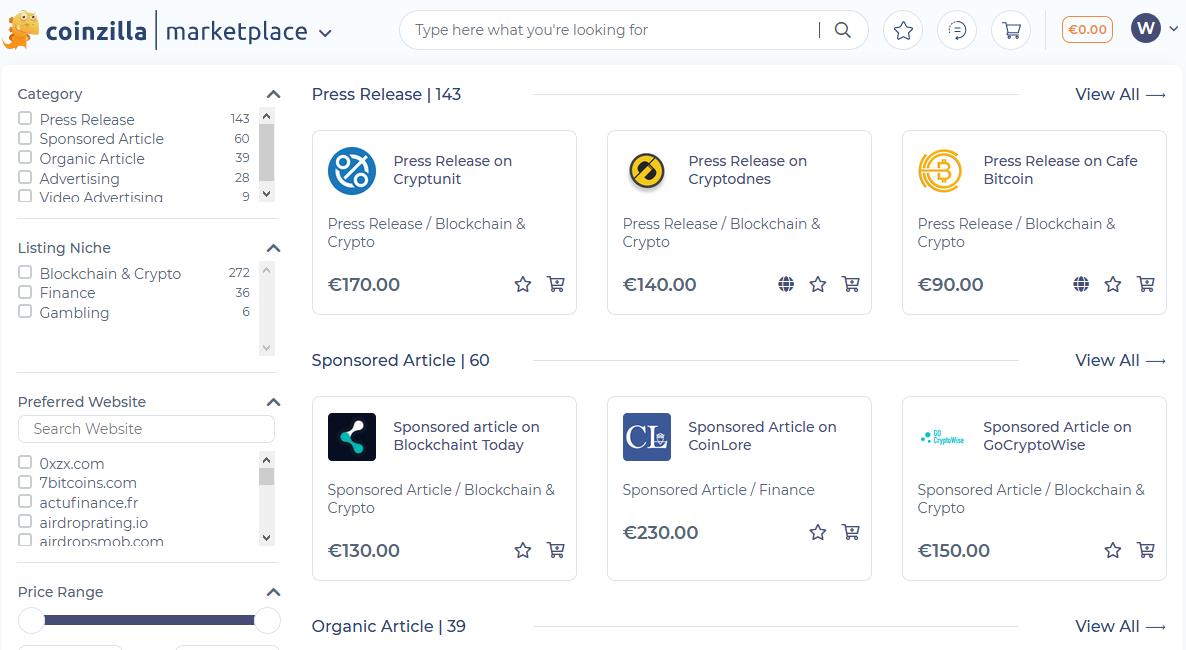Collapse the Preferred Website filter section

click(x=274, y=402)
